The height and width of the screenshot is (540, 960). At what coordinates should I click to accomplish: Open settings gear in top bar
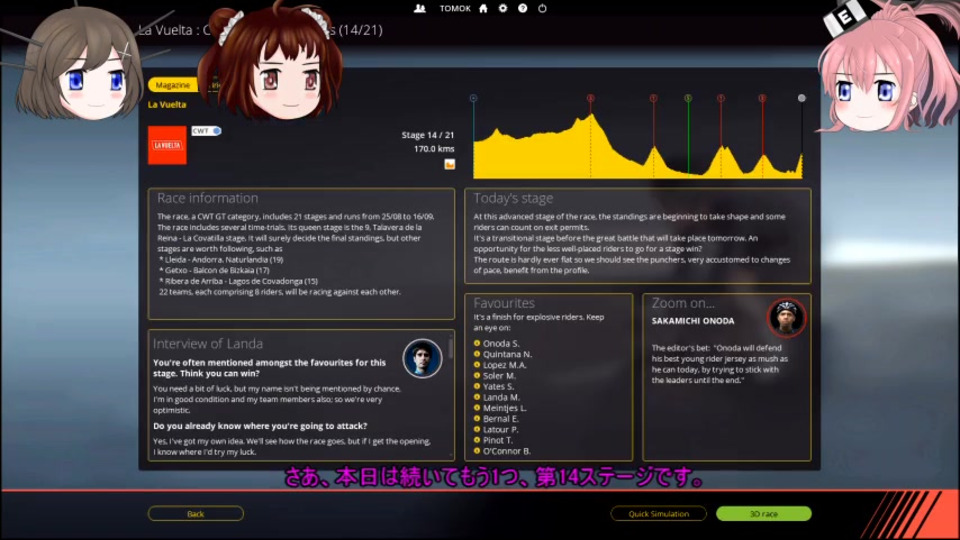[x=503, y=9]
